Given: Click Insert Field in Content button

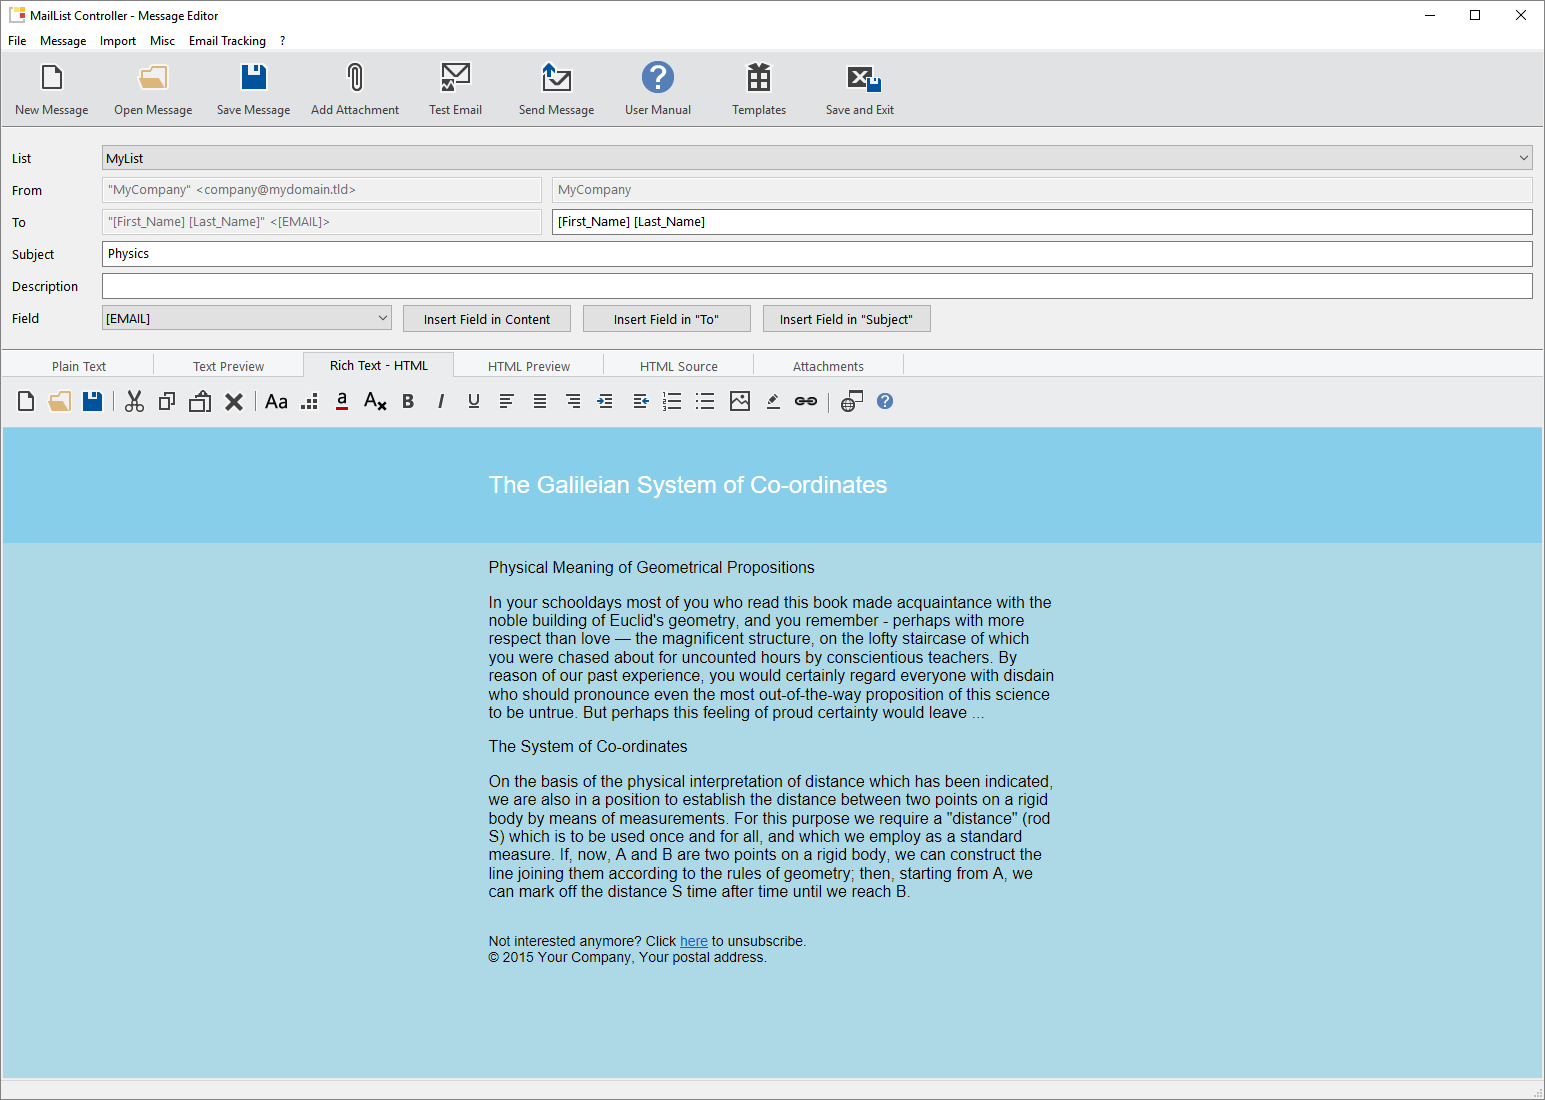Looking at the screenshot, I should click(x=487, y=319).
